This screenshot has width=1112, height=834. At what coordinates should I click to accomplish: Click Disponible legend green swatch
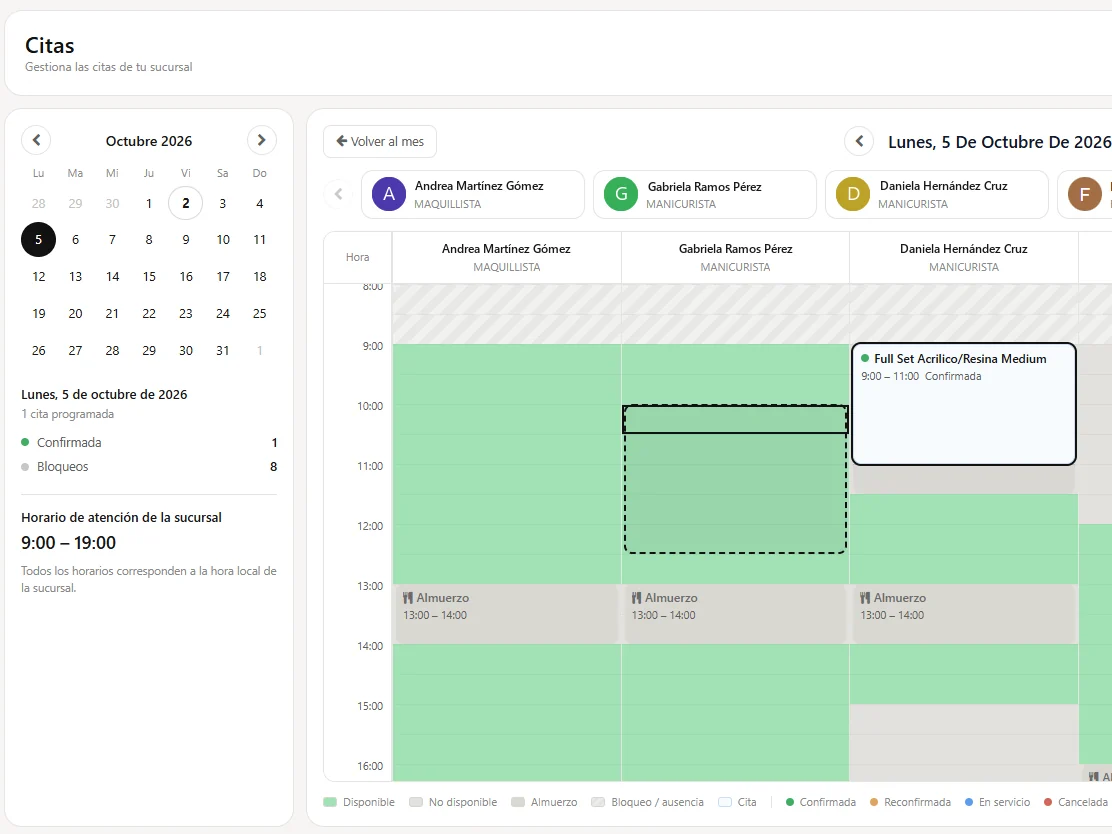[330, 802]
